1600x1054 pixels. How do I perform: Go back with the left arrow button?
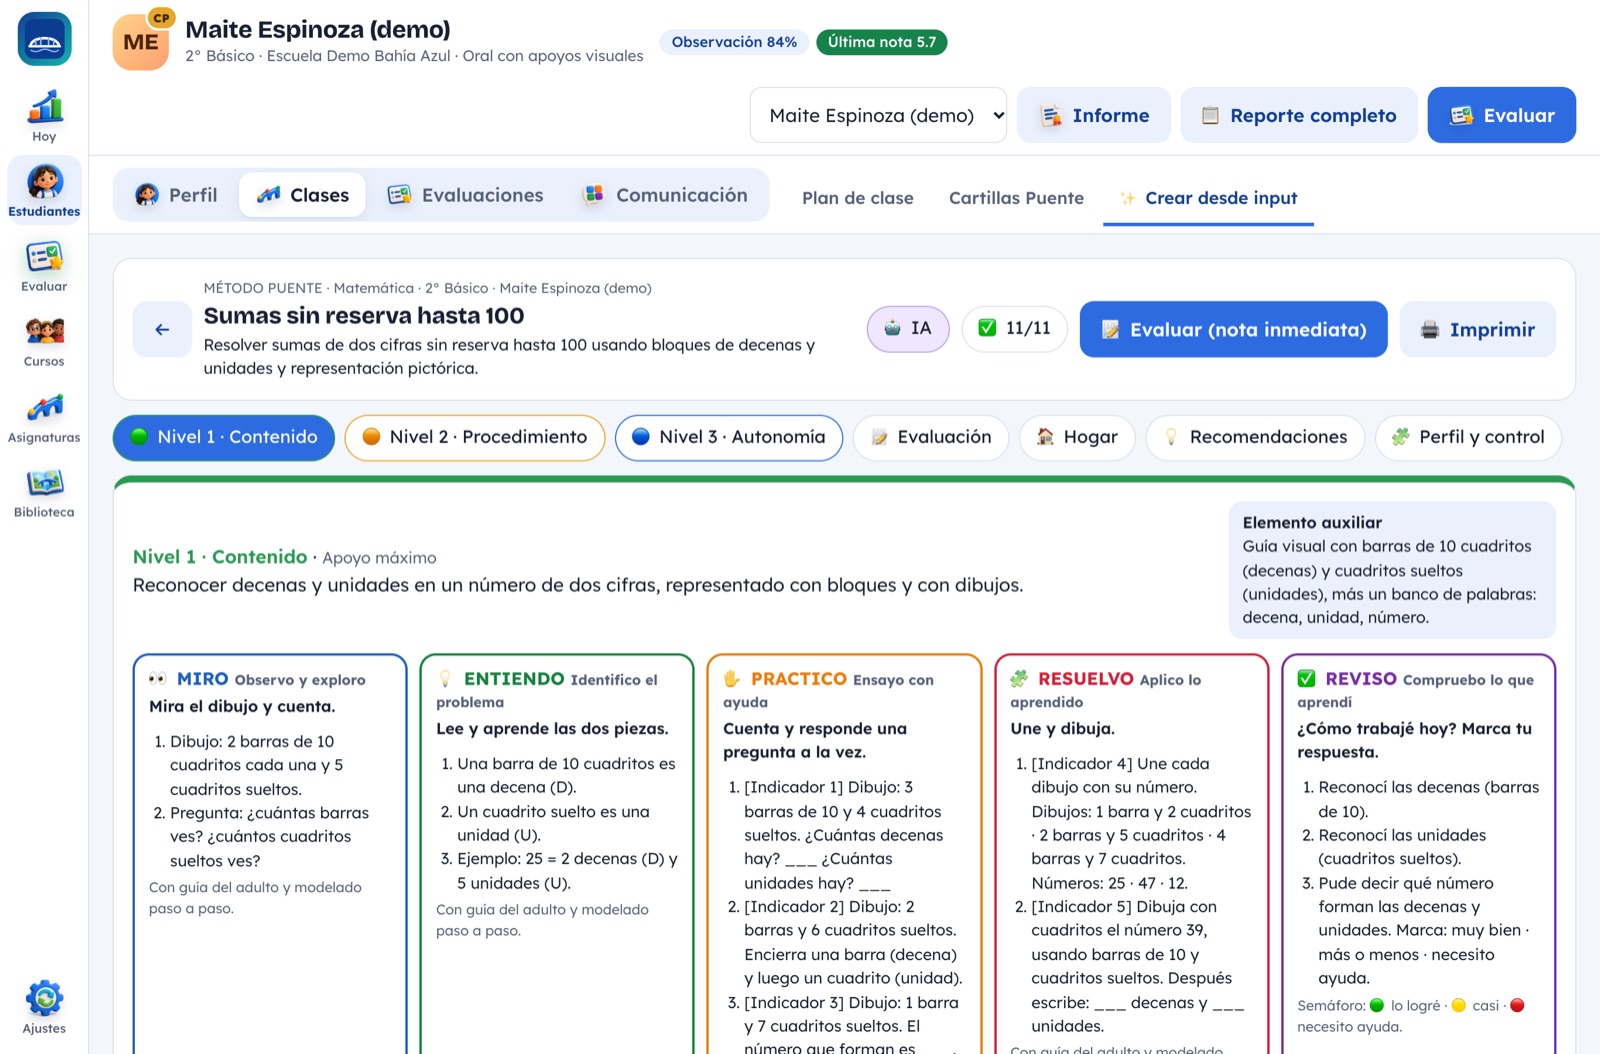pos(162,329)
